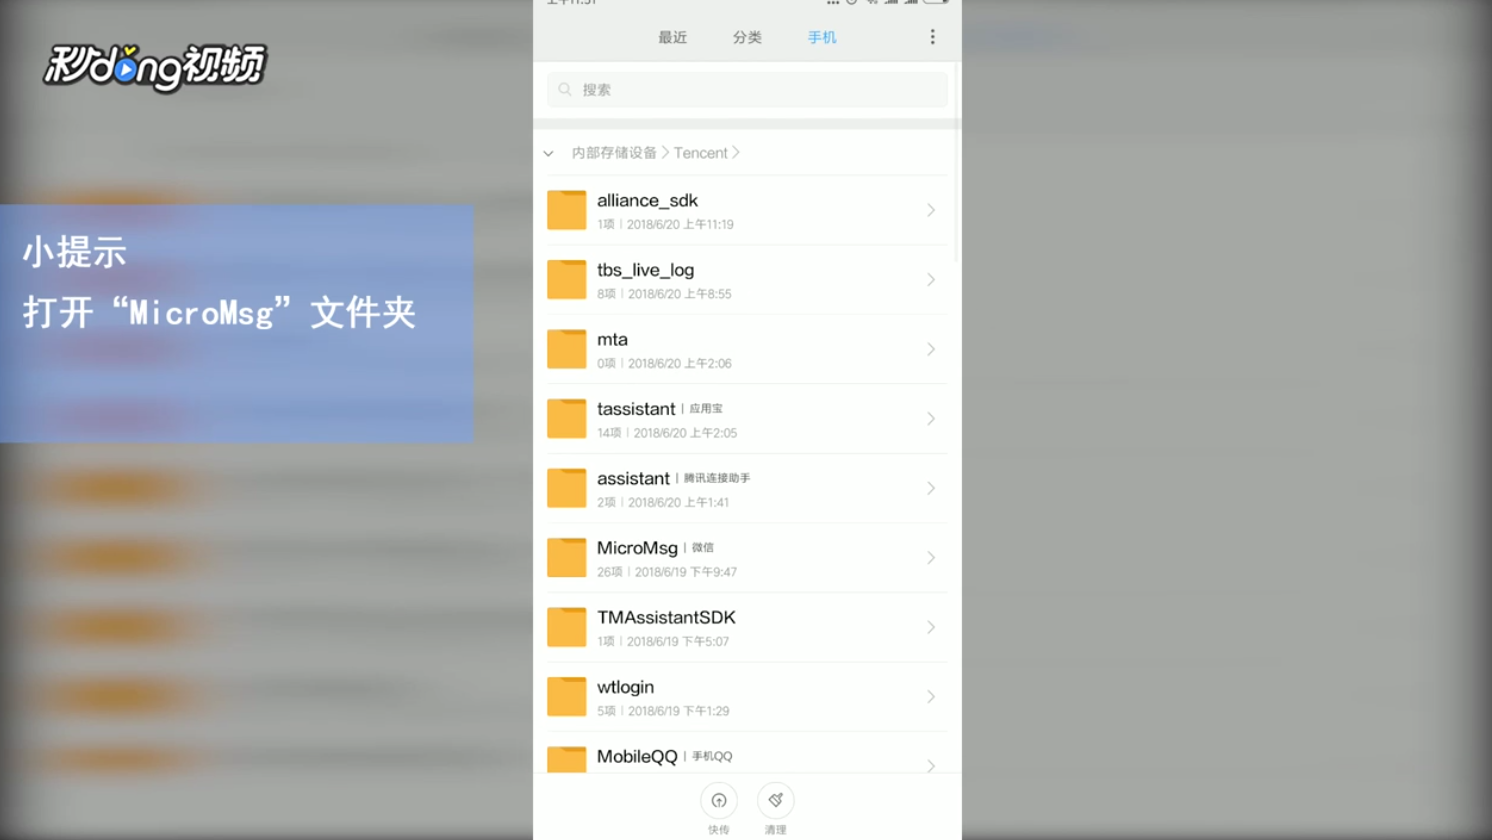The width and height of the screenshot is (1492, 840).
Task: Open the 清理 cleanup icon
Action: 775,801
